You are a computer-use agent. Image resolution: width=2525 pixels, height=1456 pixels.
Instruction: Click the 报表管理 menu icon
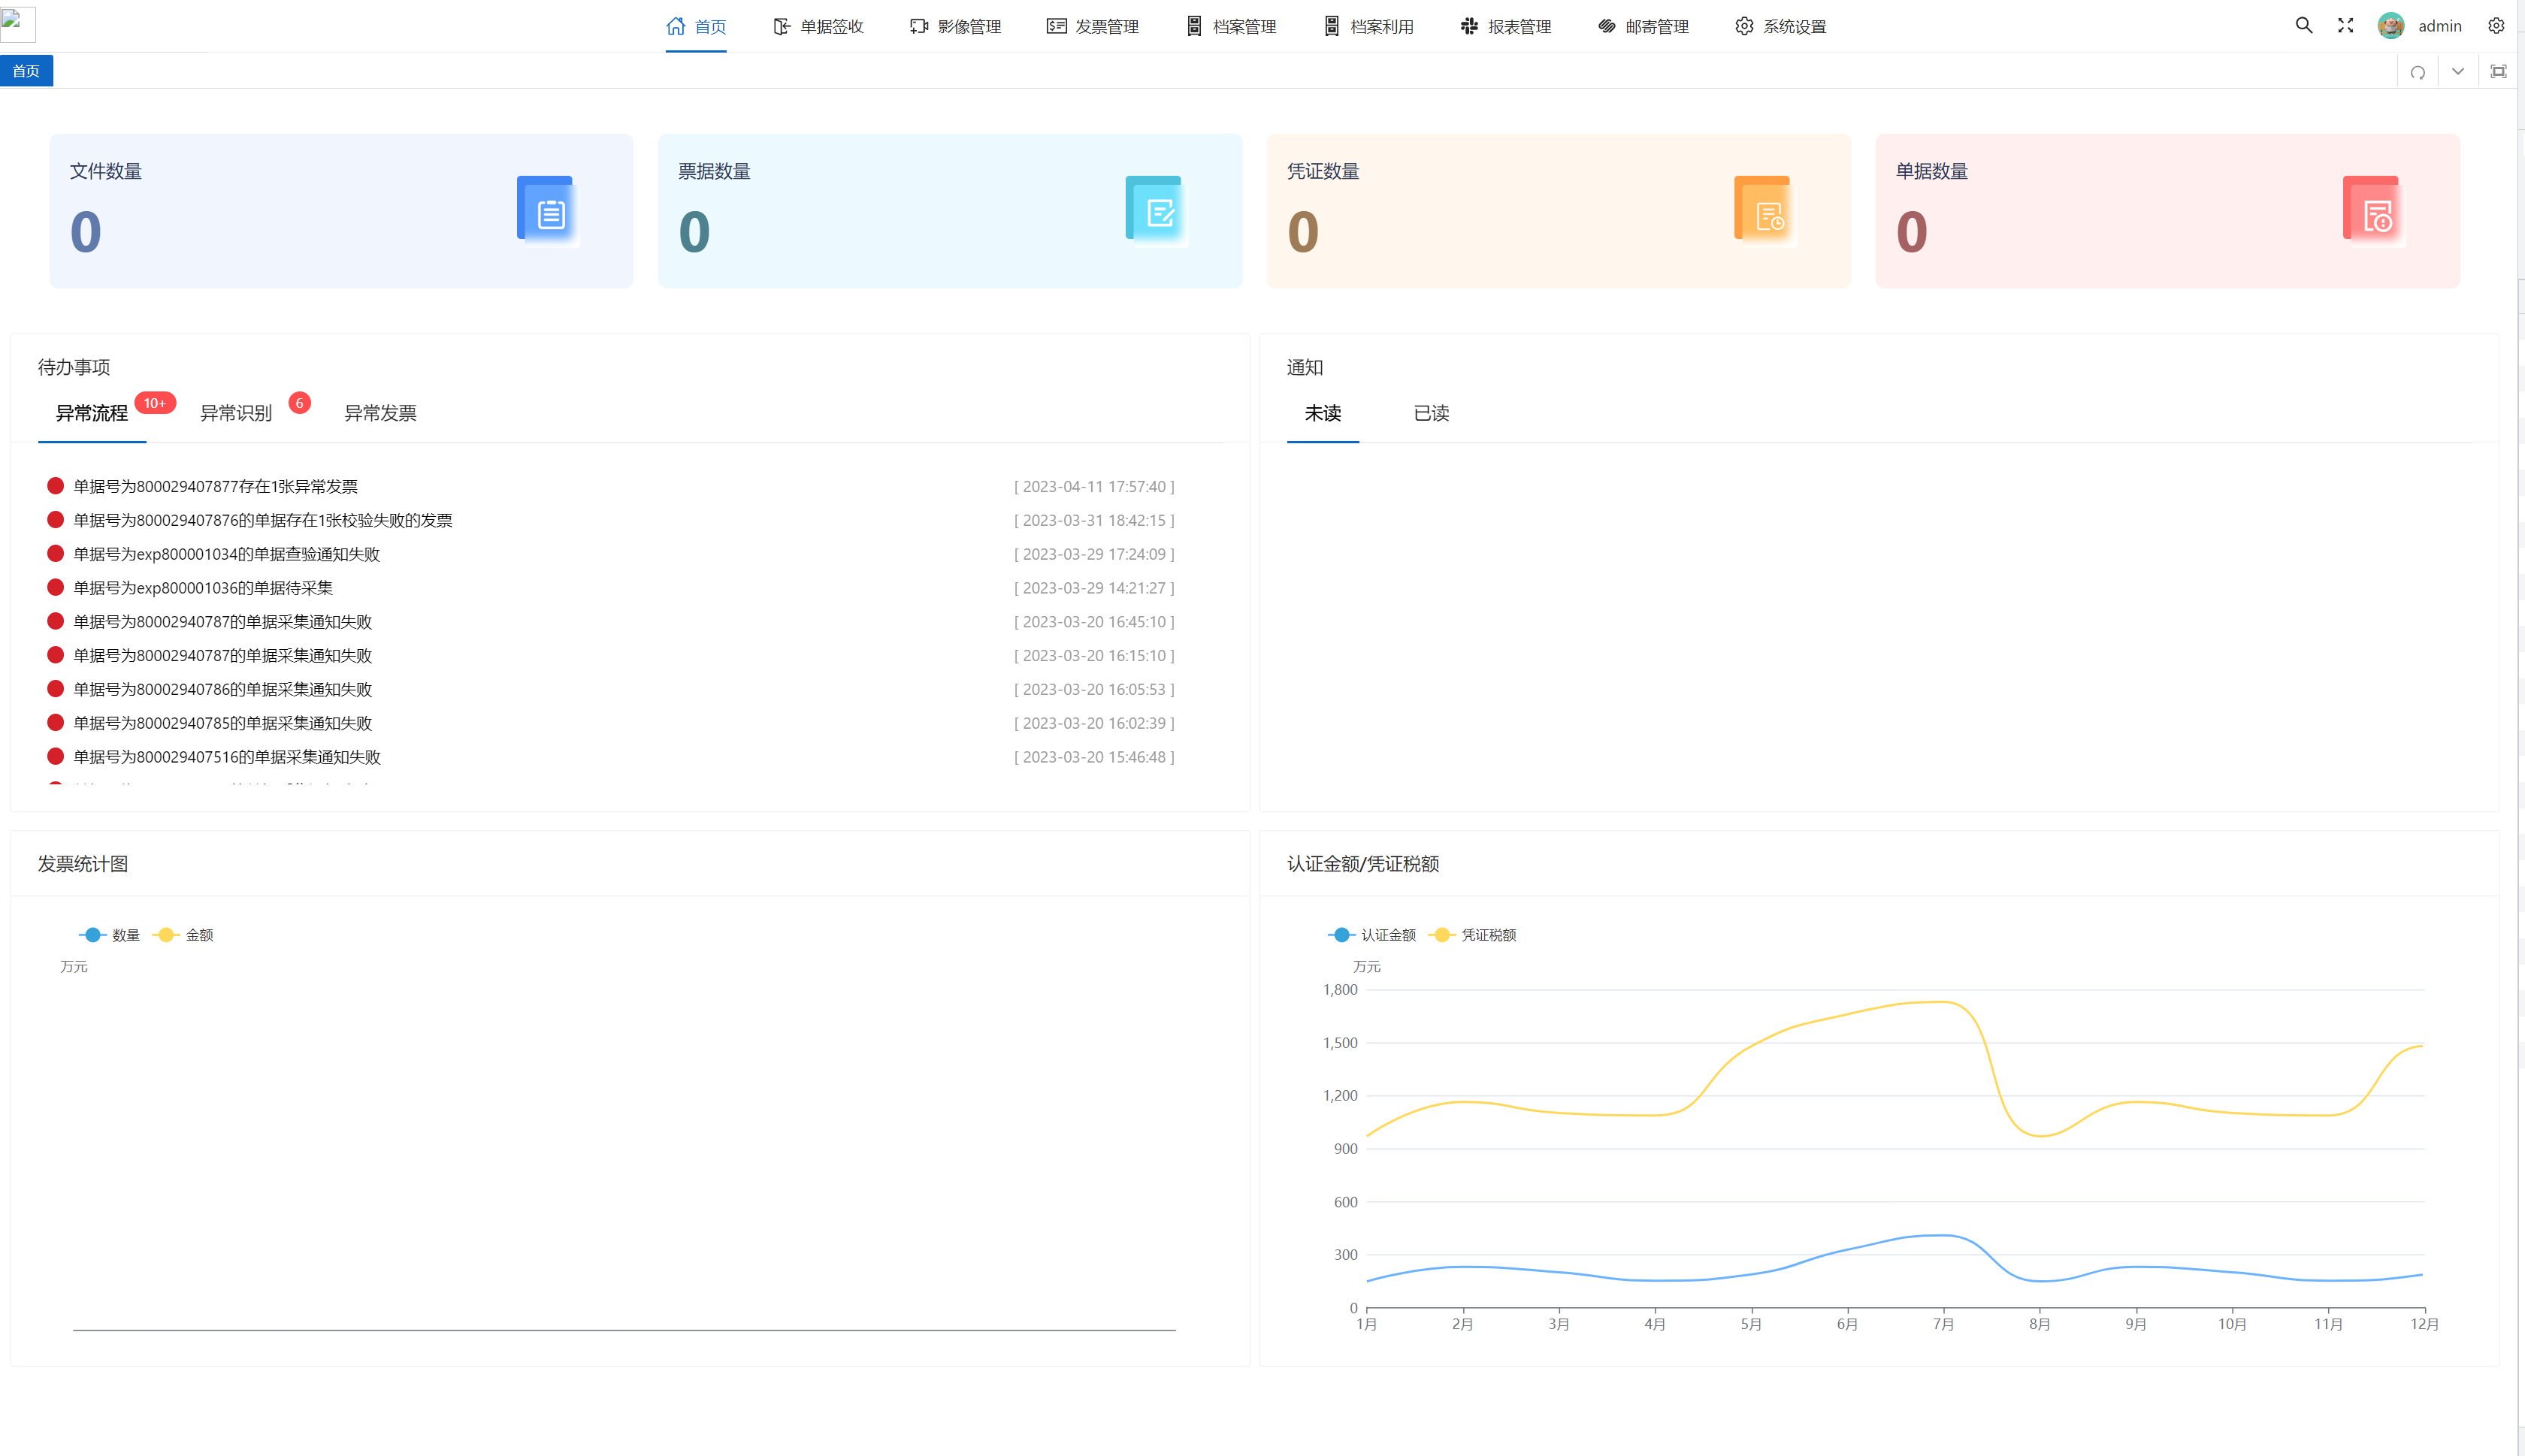click(x=1469, y=26)
